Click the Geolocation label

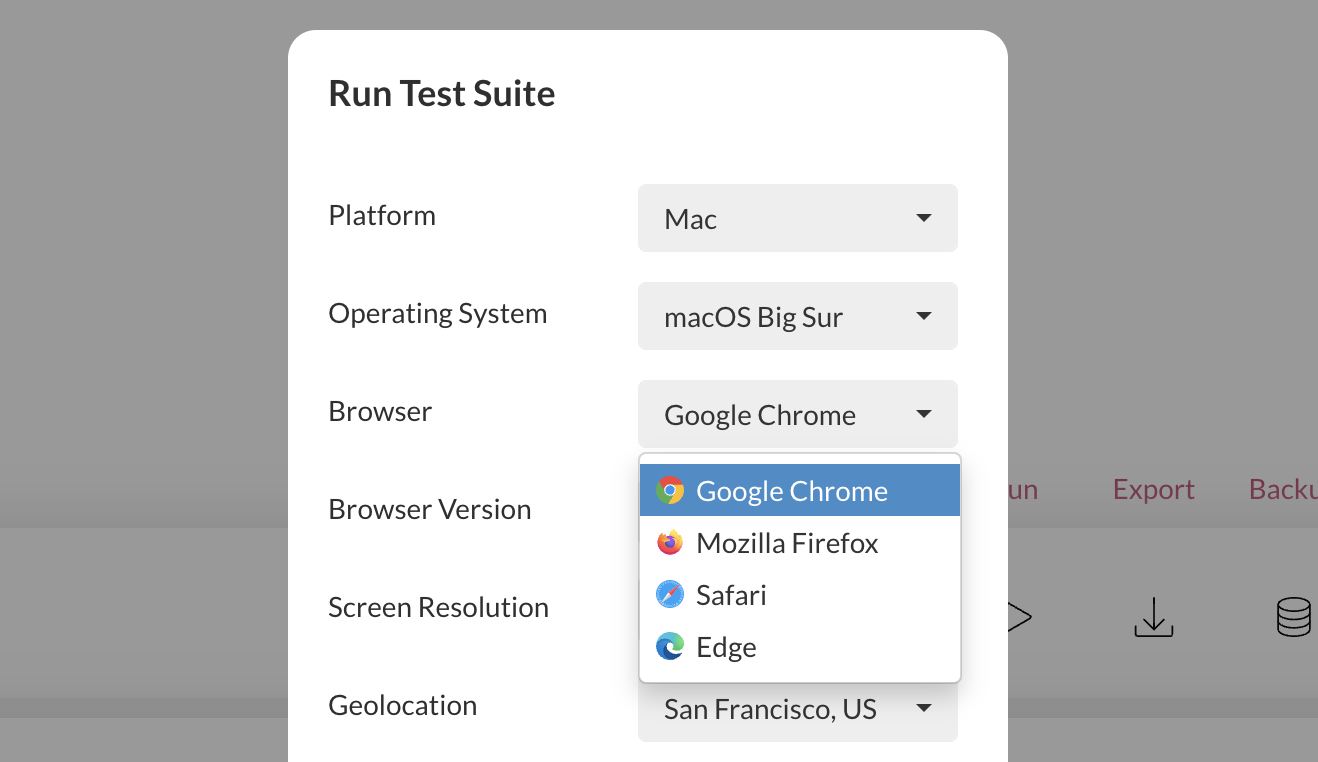click(x=403, y=706)
